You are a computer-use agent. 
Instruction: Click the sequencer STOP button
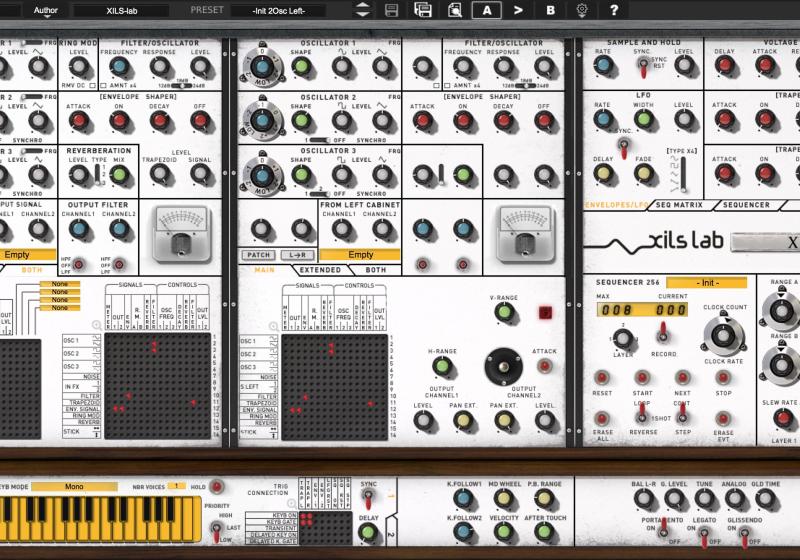[723, 378]
